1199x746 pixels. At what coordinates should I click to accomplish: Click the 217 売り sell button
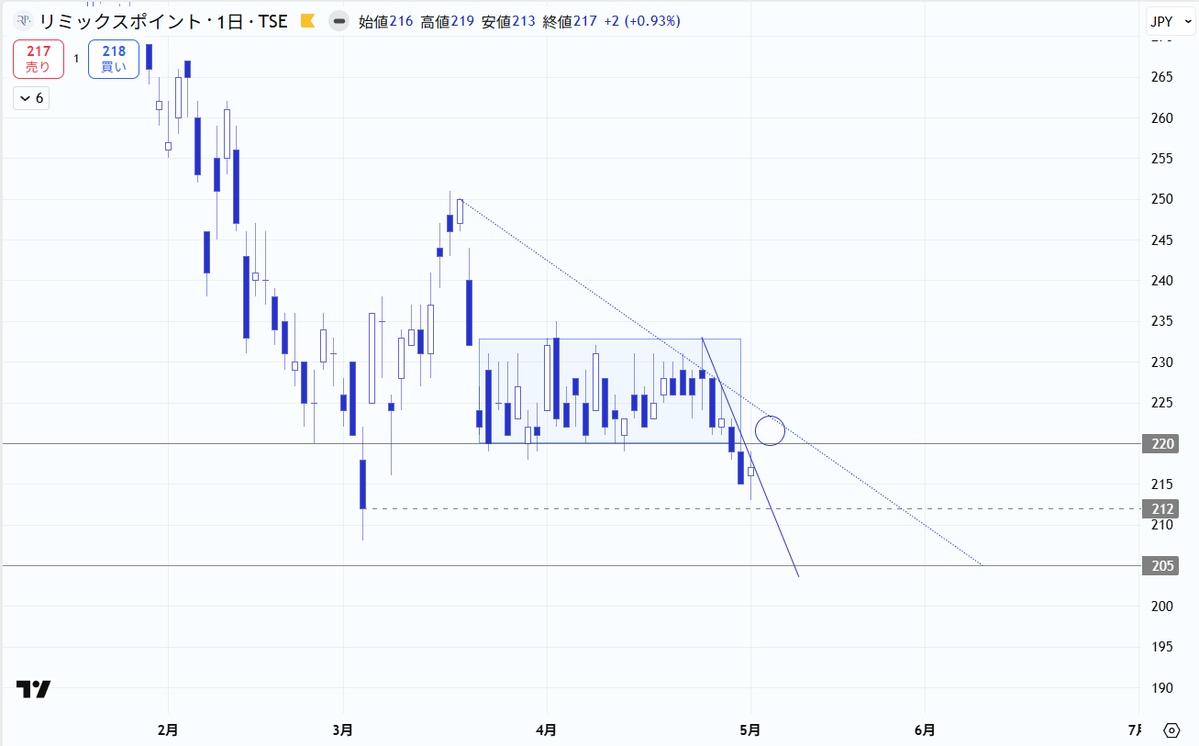point(38,59)
